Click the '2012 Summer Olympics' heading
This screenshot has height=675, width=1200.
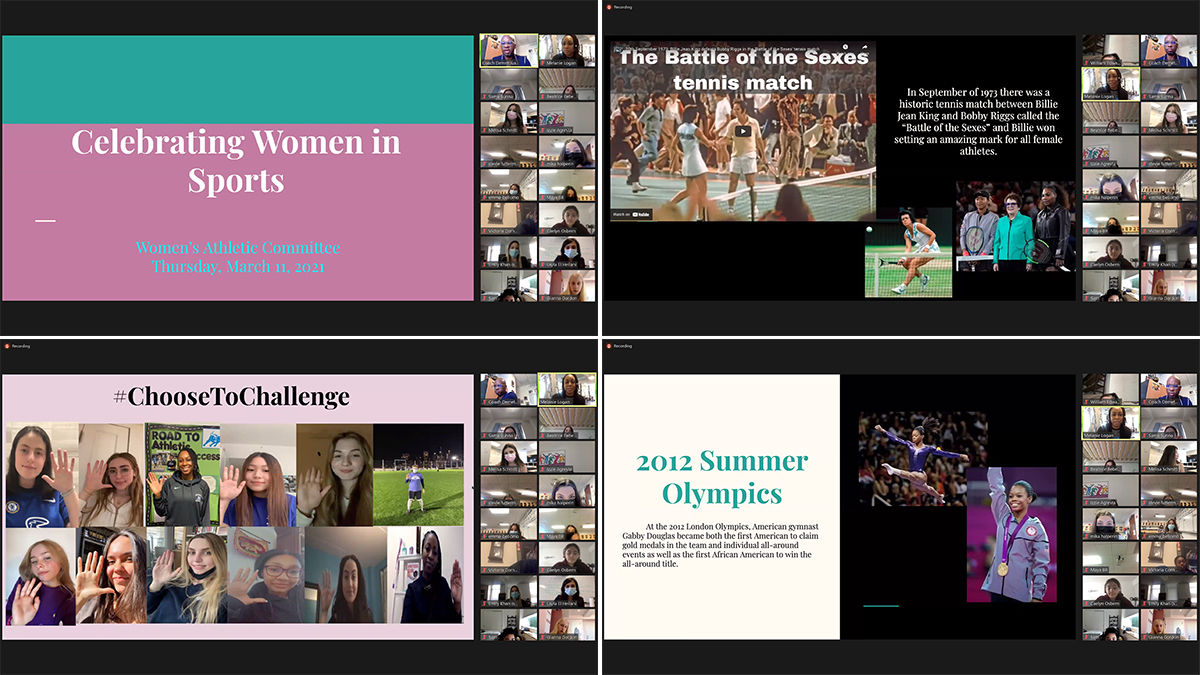[x=722, y=477]
